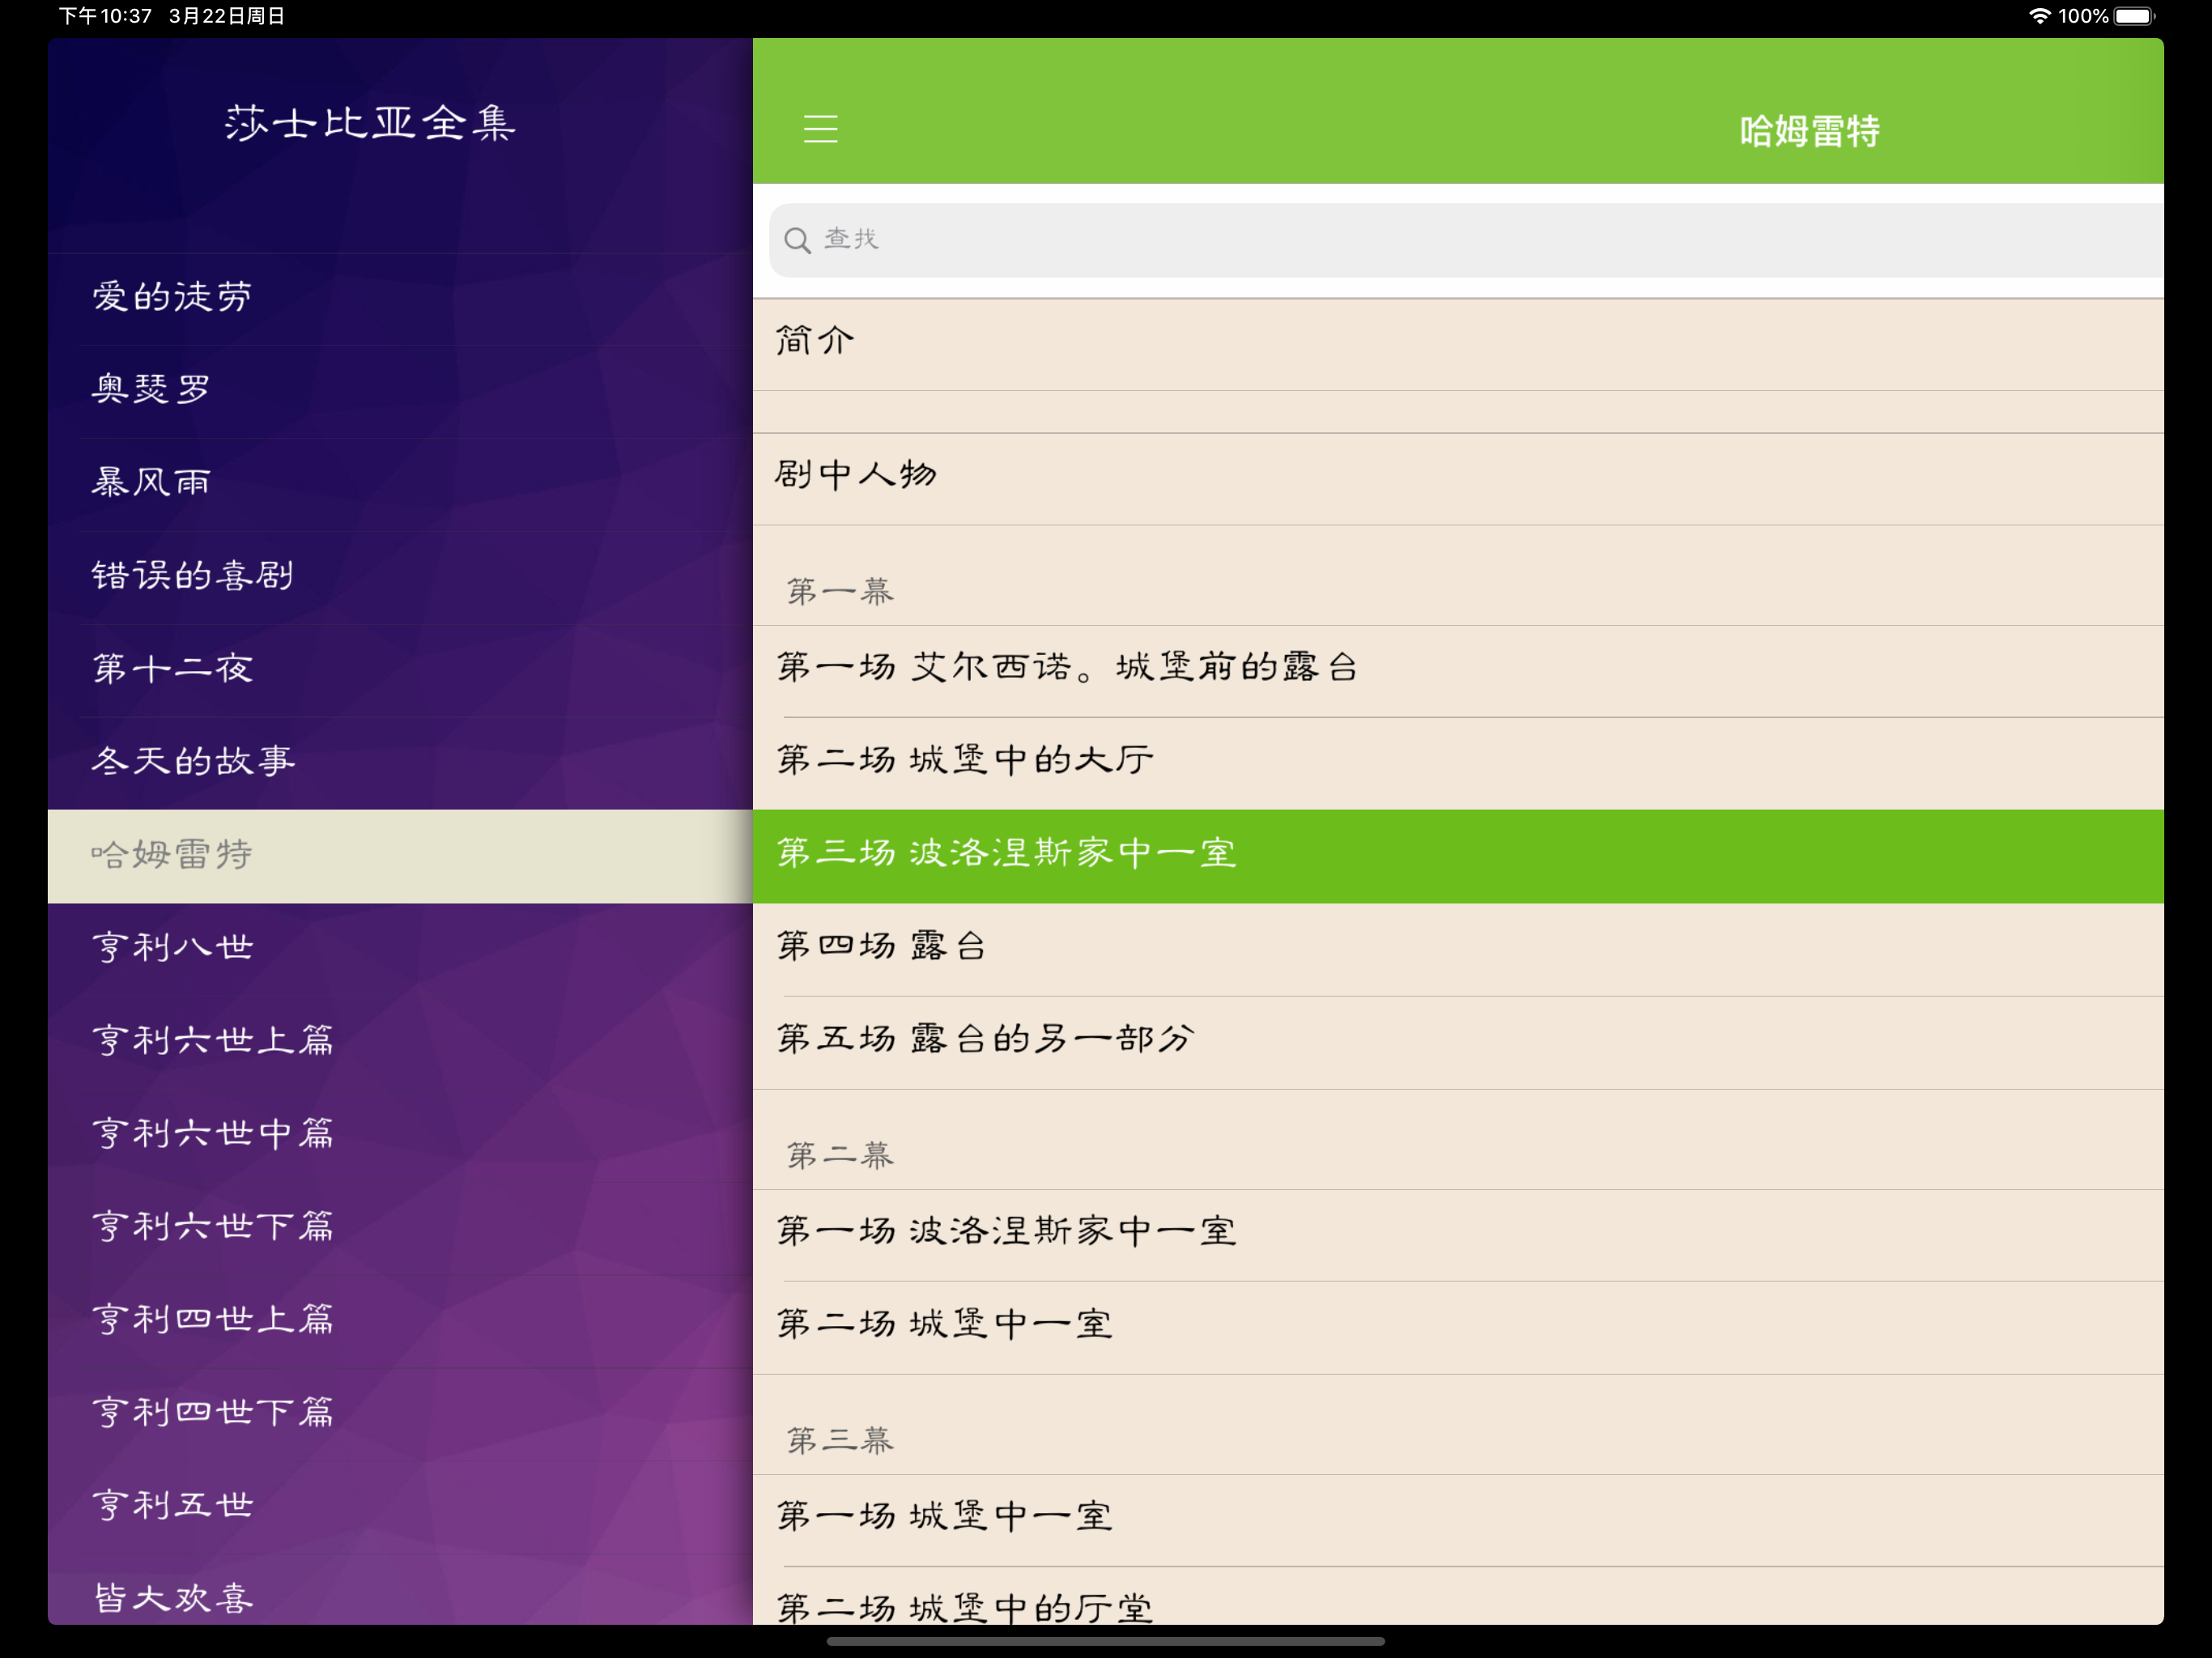The width and height of the screenshot is (2212, 1658).
Task: Open 第二场 城堡中一室 under 第二幕
Action: [1458, 1328]
